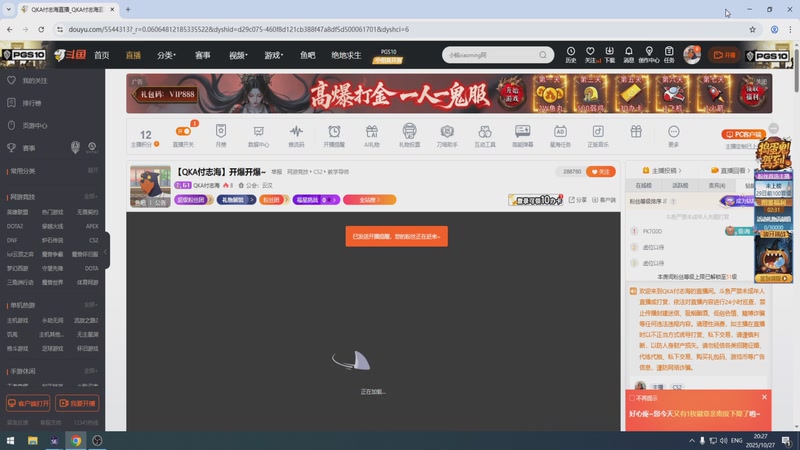Select 直播 in top navigation

click(x=133, y=55)
